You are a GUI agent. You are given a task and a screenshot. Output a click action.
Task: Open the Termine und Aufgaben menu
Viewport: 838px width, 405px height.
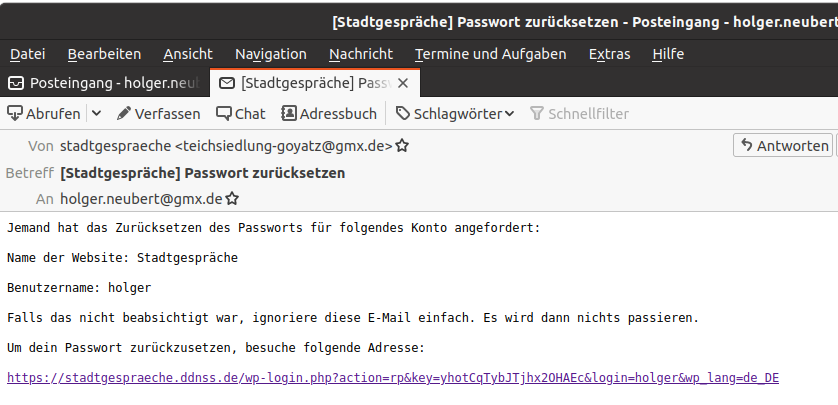(x=490, y=54)
